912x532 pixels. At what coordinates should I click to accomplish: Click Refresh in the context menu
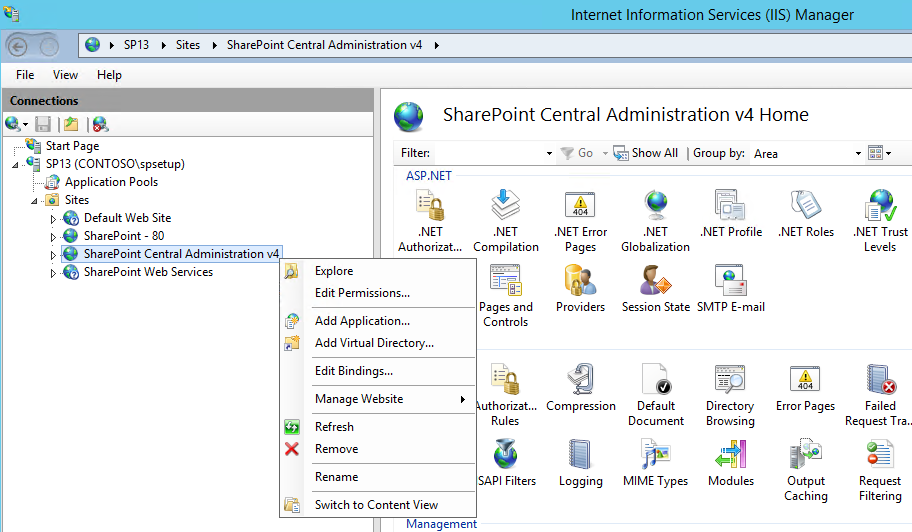coord(376,427)
